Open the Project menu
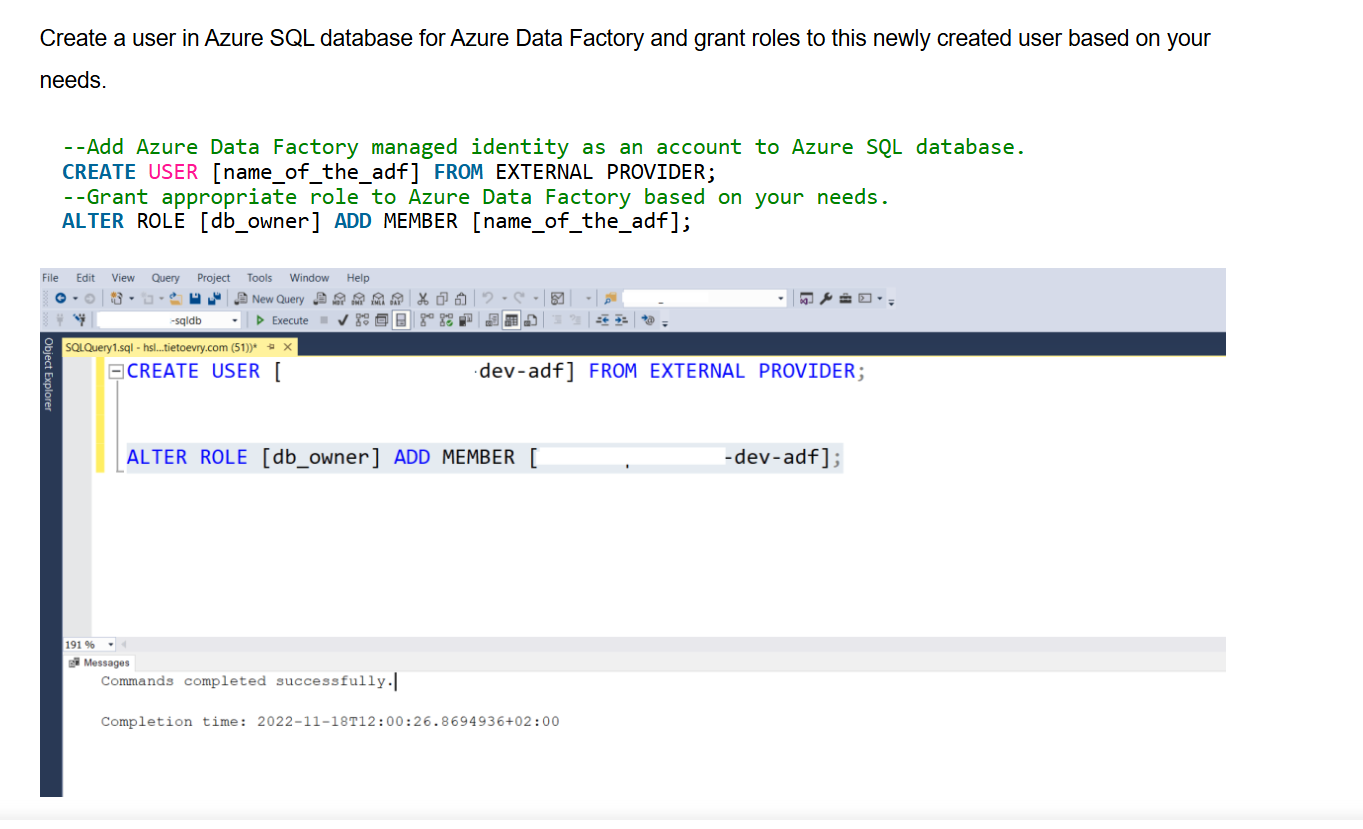 point(213,278)
